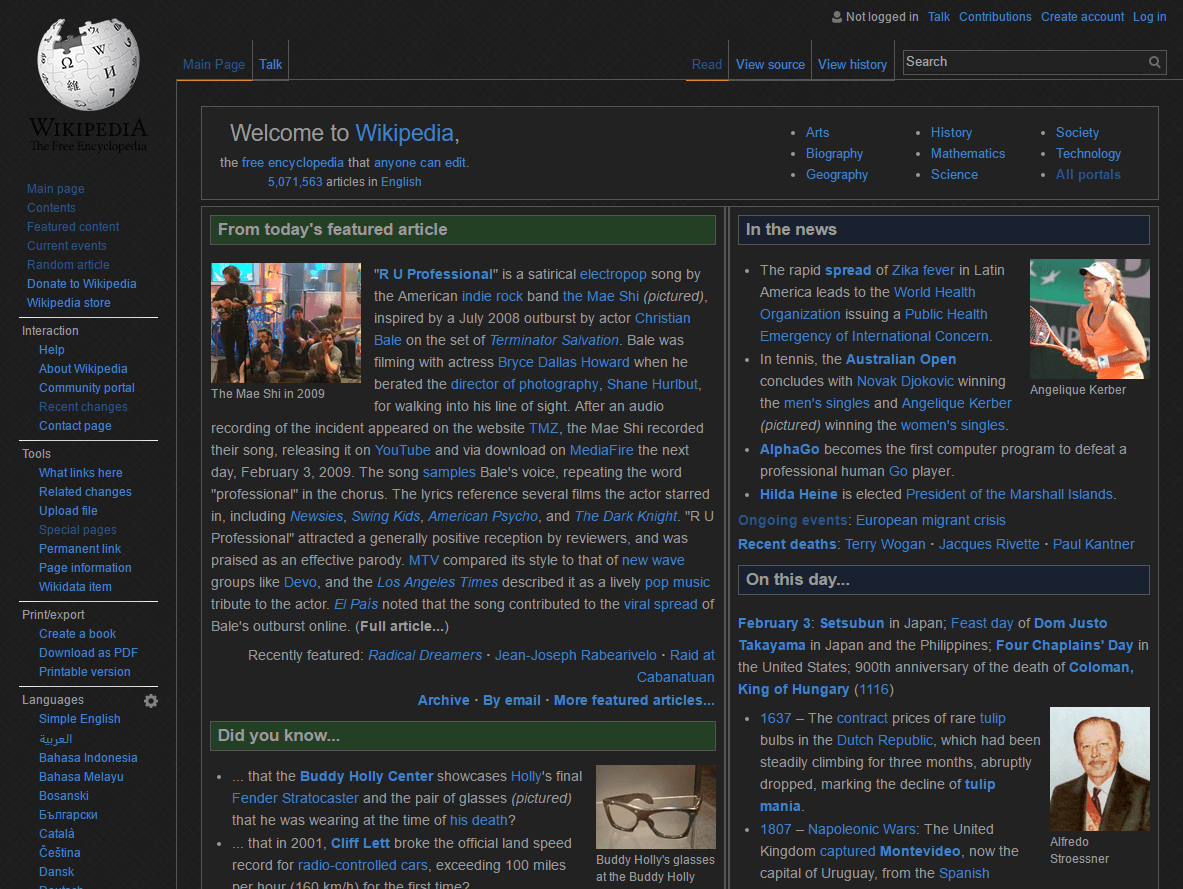Click the Log in link

[1149, 17]
